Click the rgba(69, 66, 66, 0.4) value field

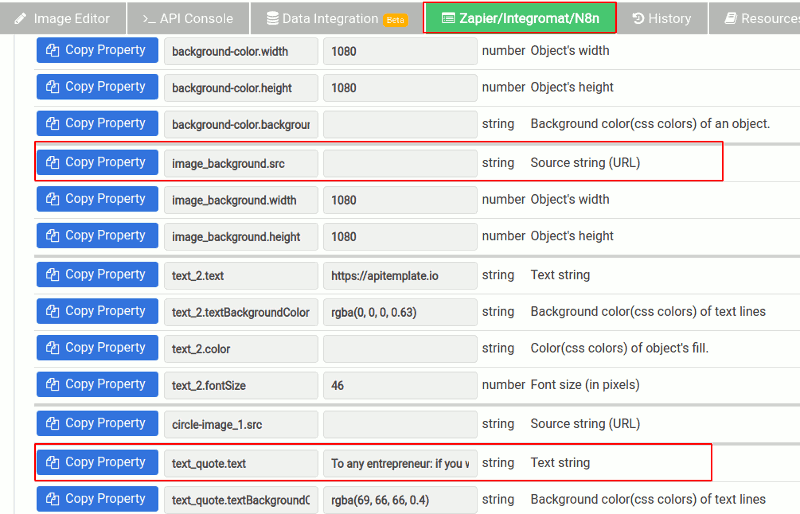400,500
